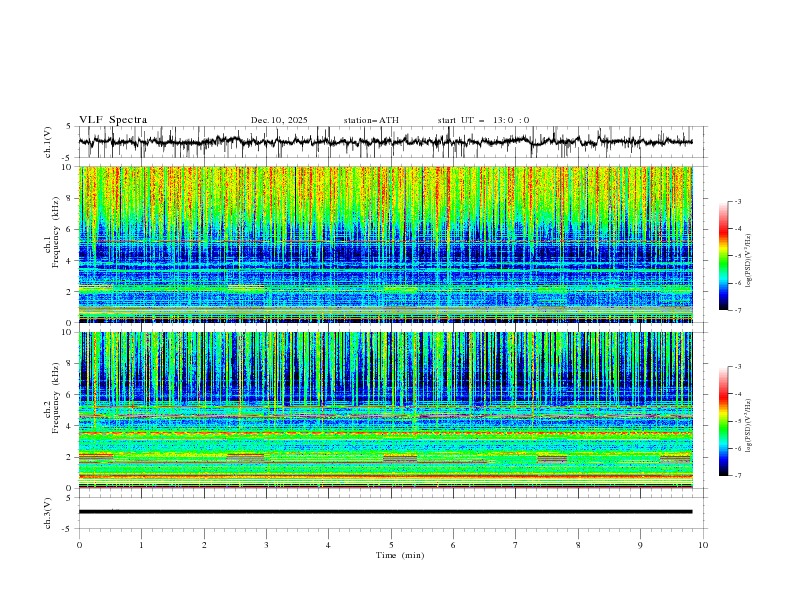The height and width of the screenshot is (612, 792).
Task: Click the ch.3 flat black trace
Action: tap(385, 512)
